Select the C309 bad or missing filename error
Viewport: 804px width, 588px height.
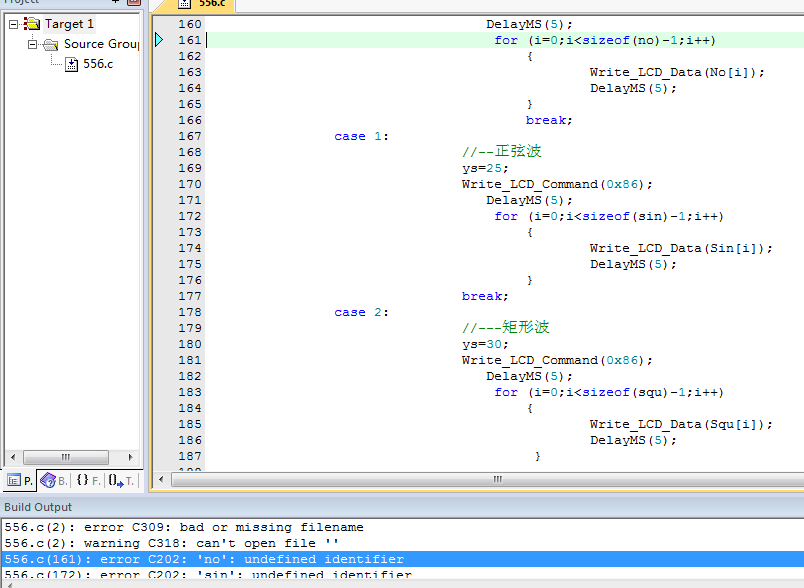184,527
